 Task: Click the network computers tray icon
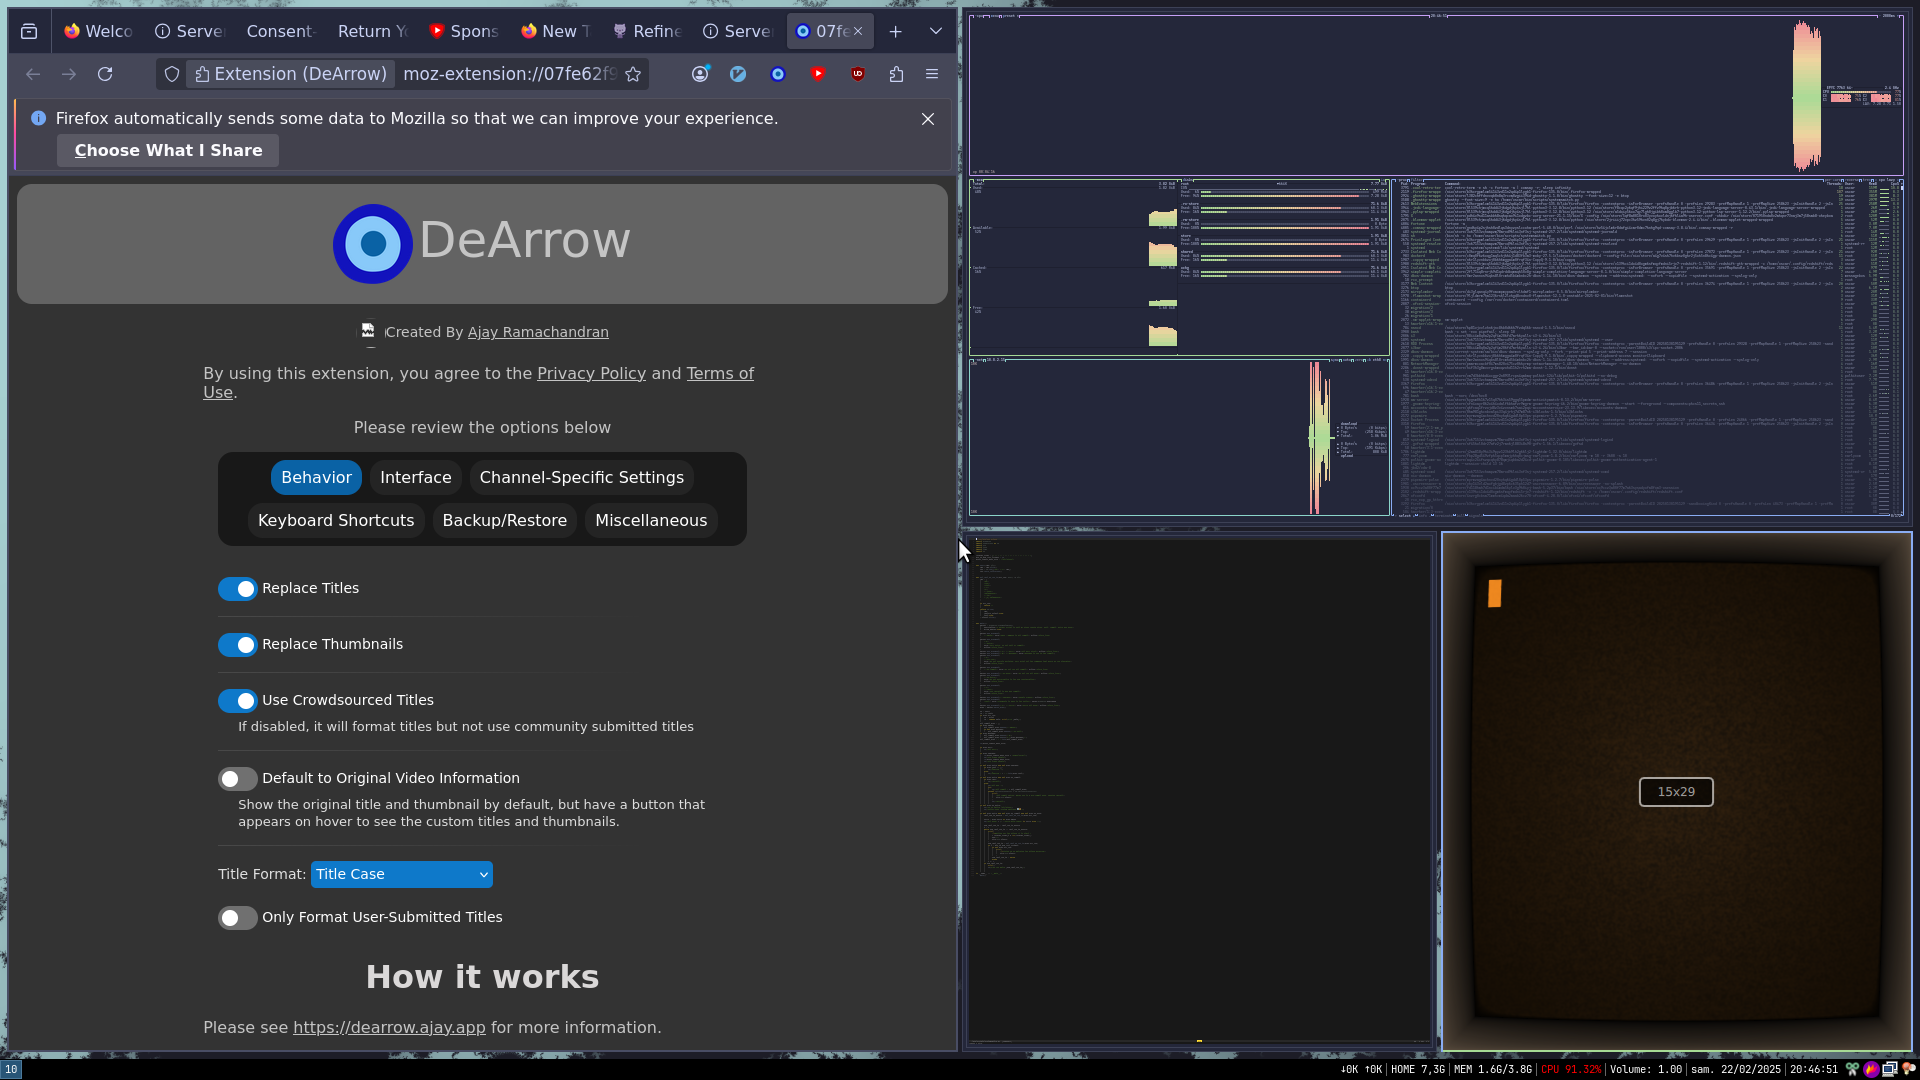pos(1890,1069)
